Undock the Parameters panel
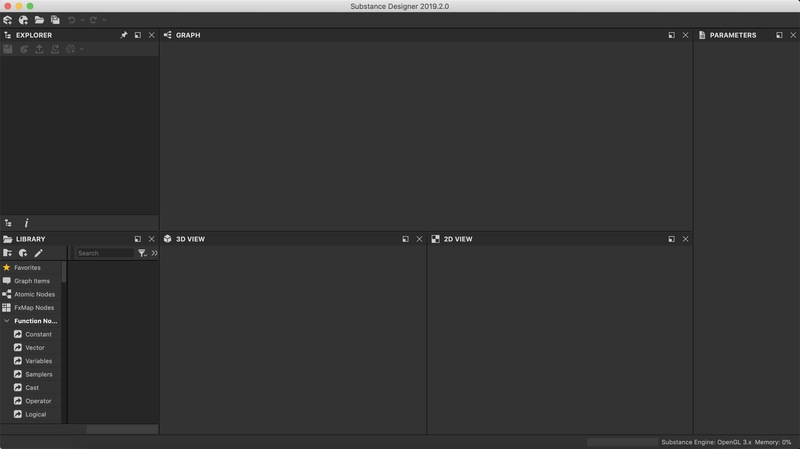The width and height of the screenshot is (800, 449). click(x=779, y=35)
